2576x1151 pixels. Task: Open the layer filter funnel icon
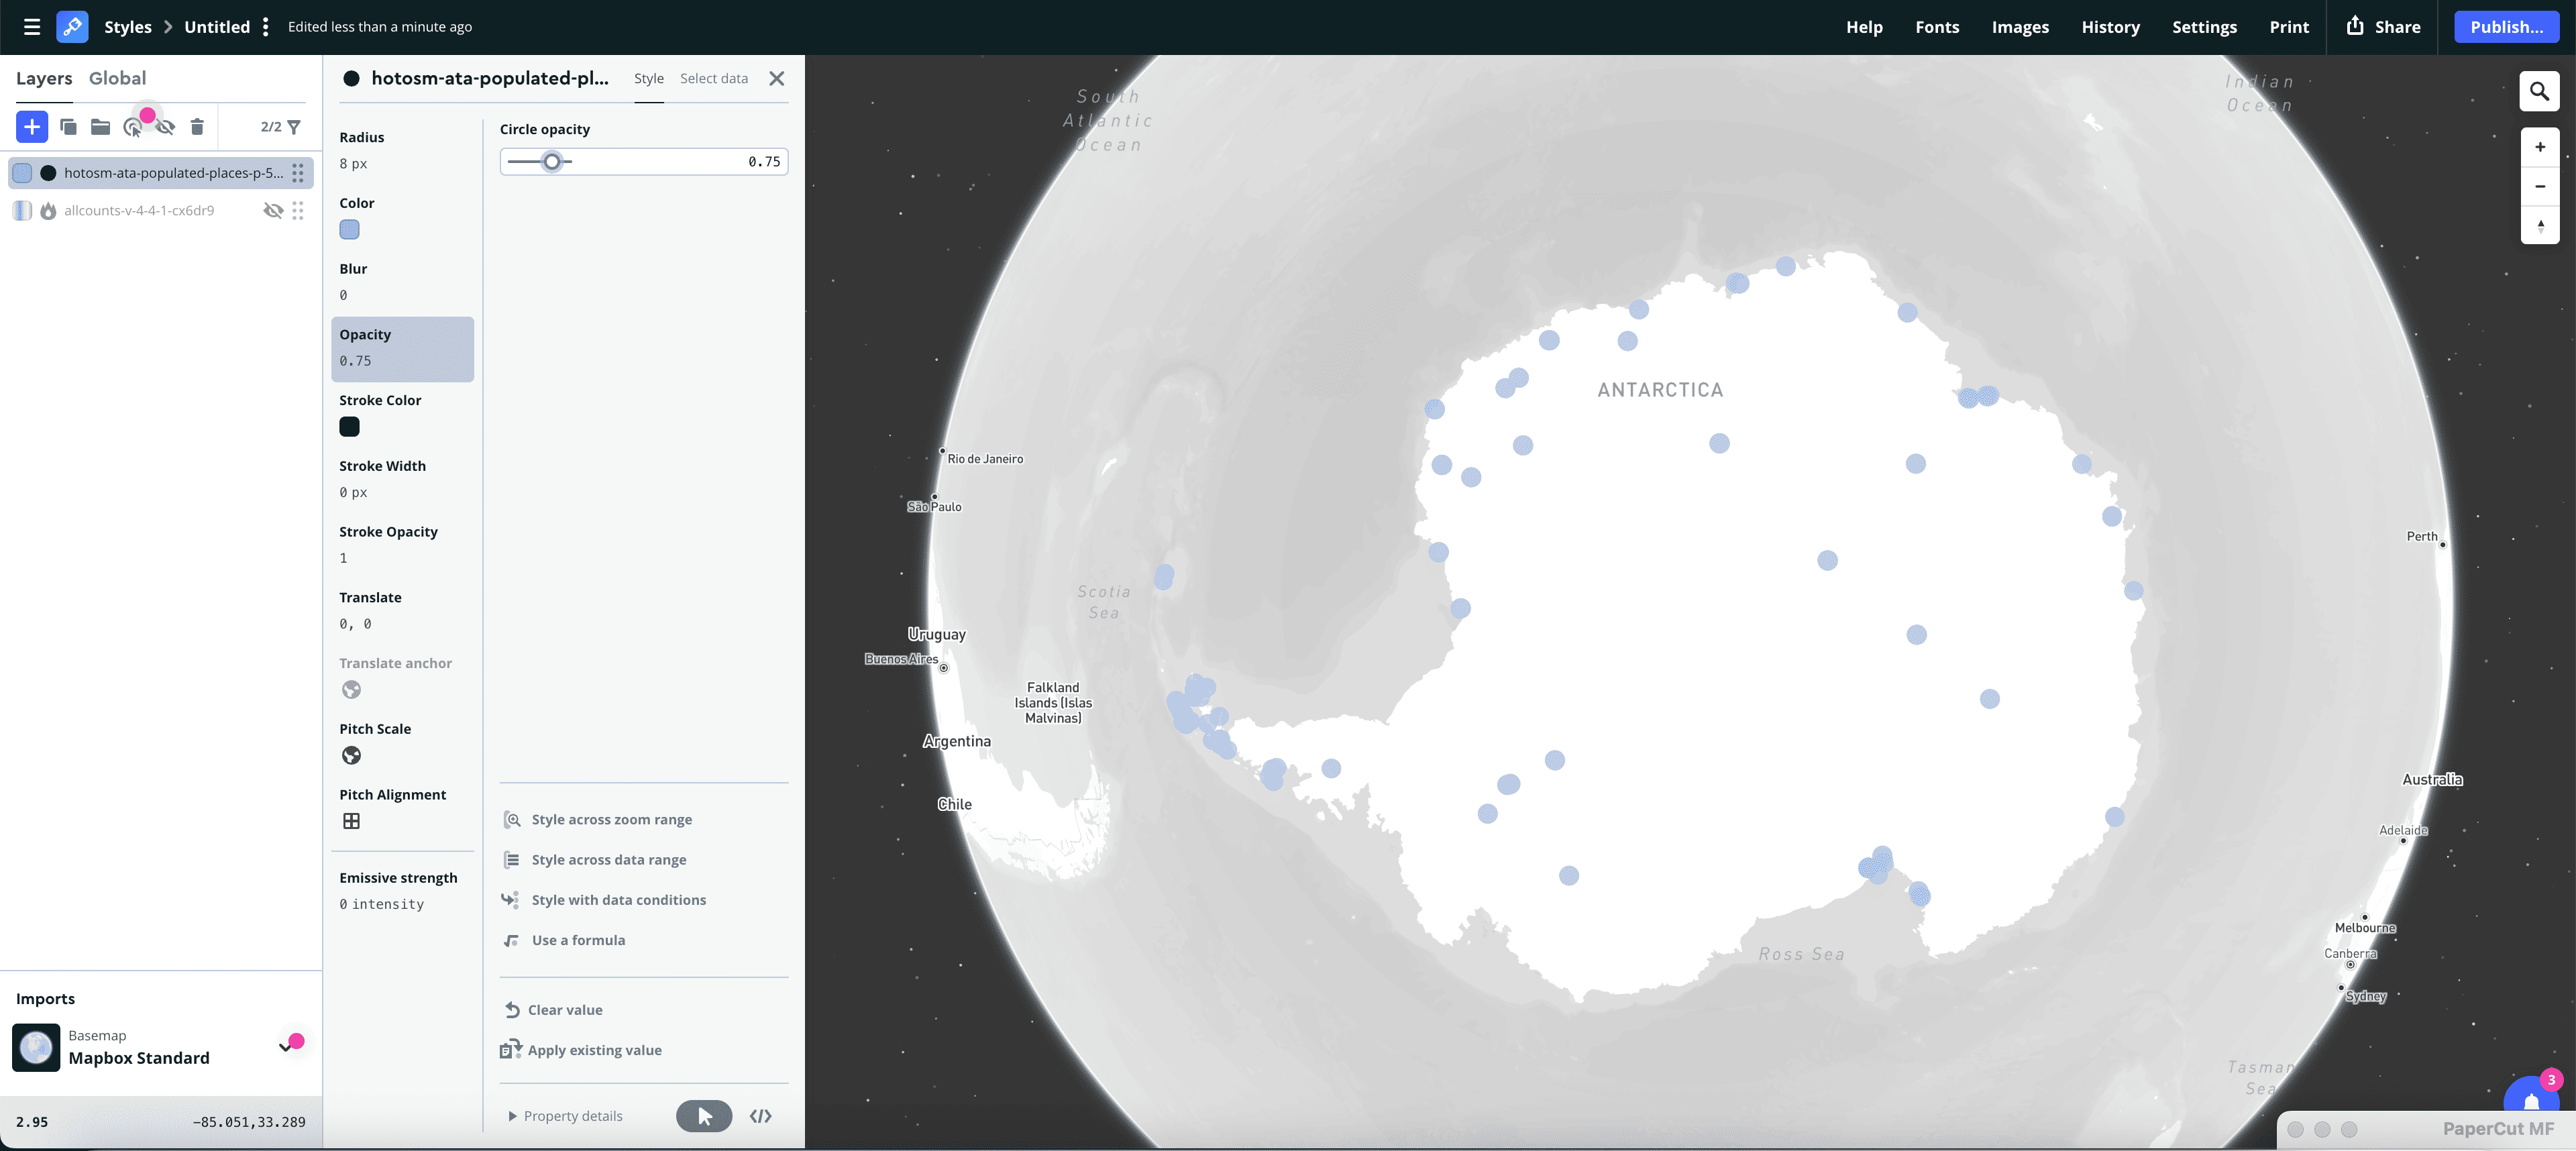(x=293, y=127)
